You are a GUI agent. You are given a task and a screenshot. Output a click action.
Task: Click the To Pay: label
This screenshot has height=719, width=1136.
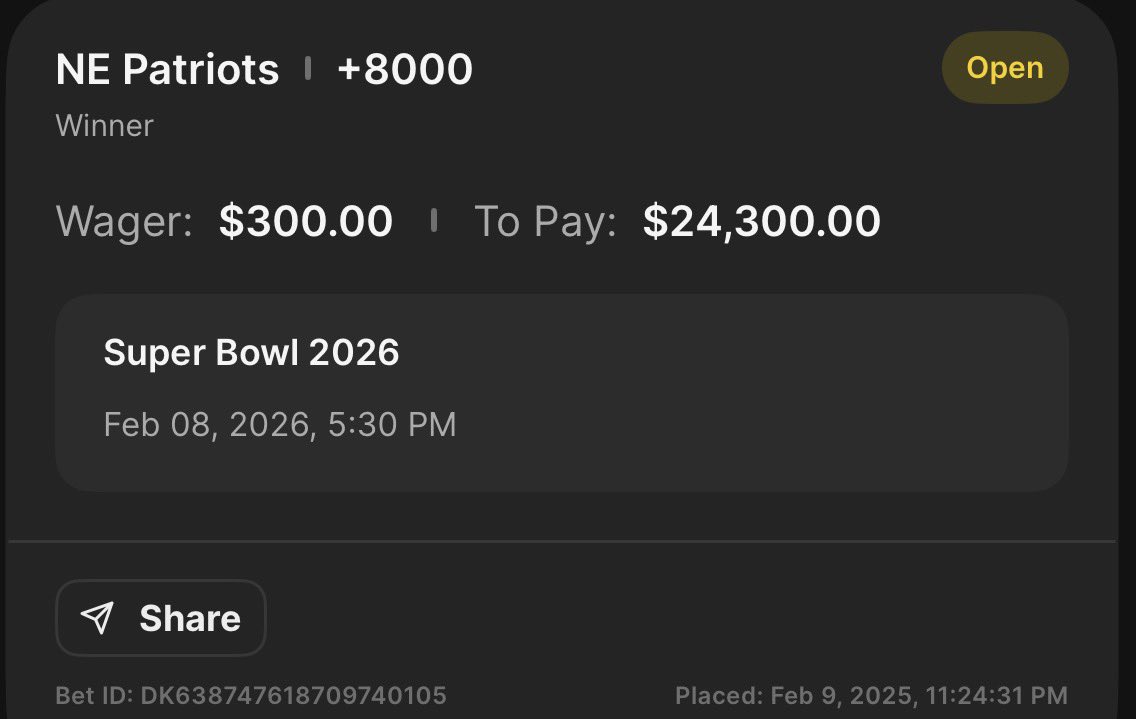(544, 221)
